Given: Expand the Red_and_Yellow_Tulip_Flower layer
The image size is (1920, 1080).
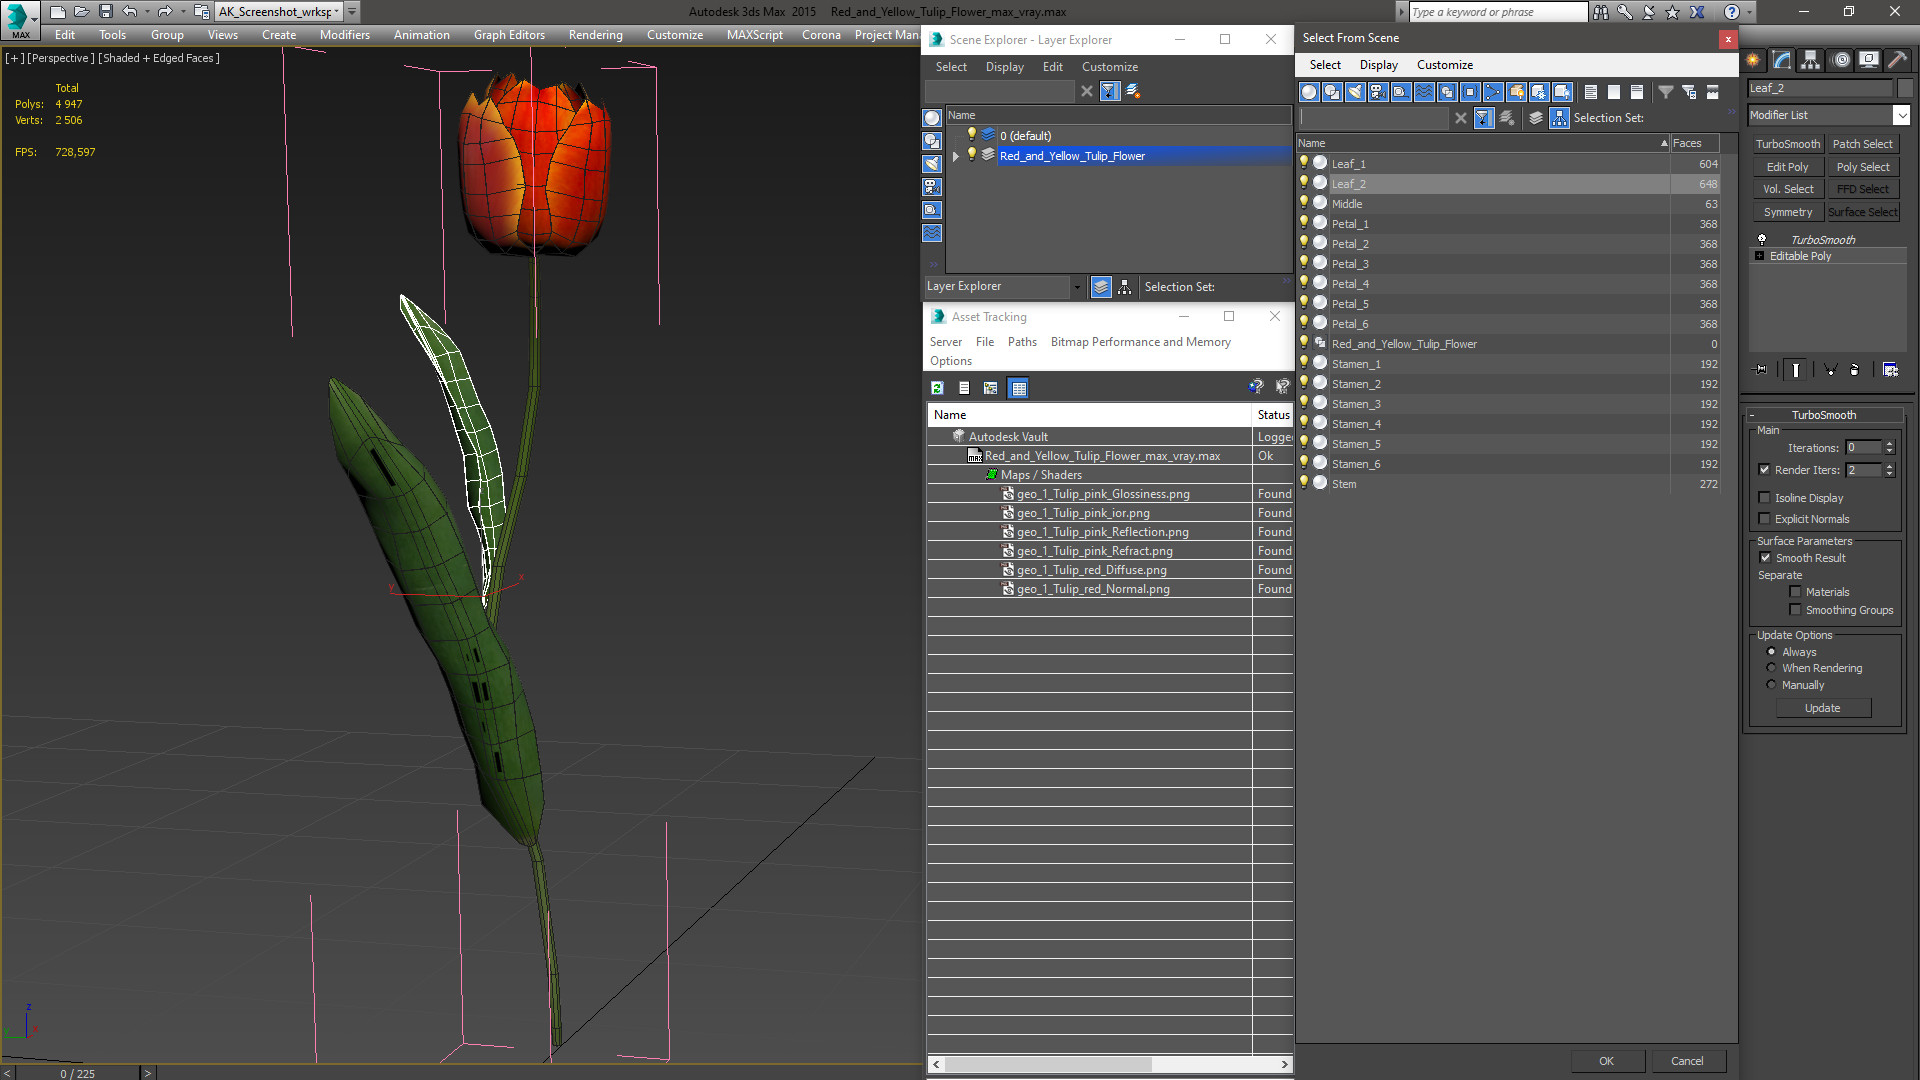Looking at the screenshot, I should [x=956, y=156].
